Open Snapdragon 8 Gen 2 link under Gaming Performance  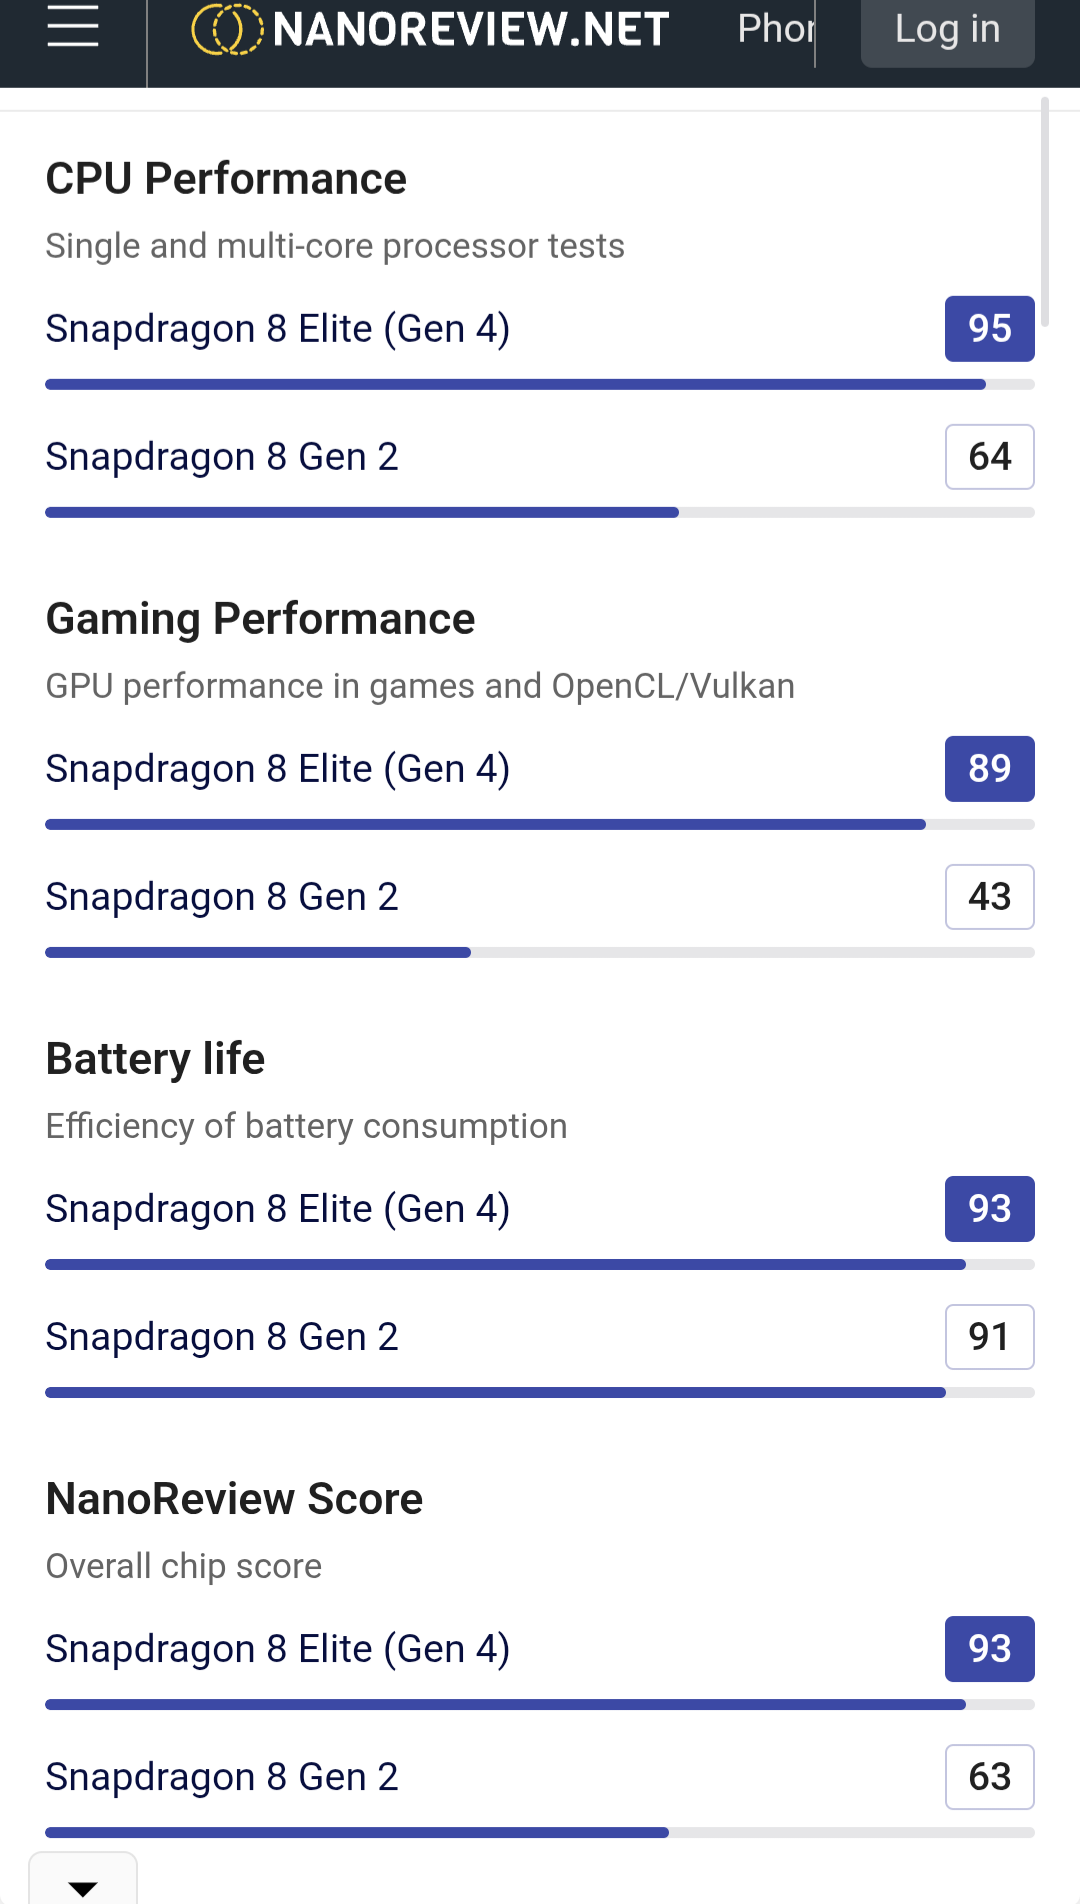coord(222,897)
